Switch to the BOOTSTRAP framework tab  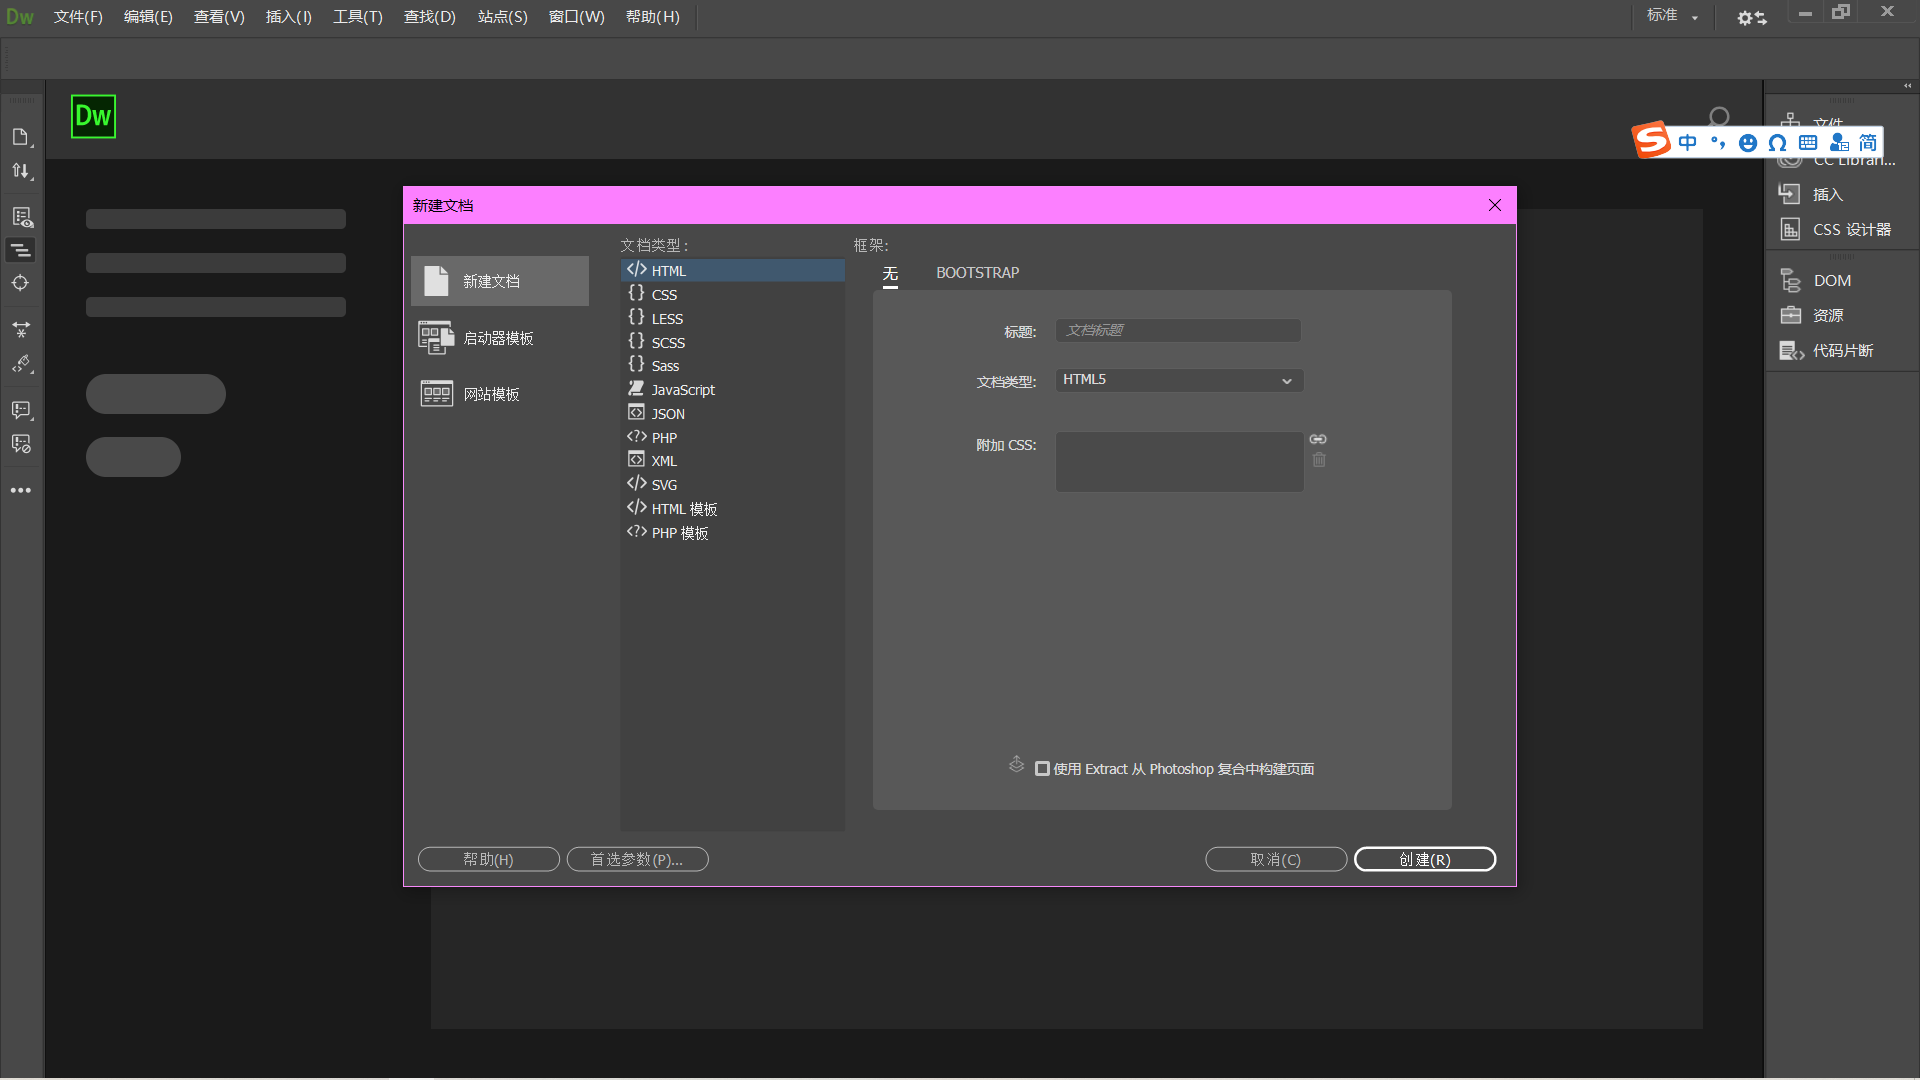[977, 273]
